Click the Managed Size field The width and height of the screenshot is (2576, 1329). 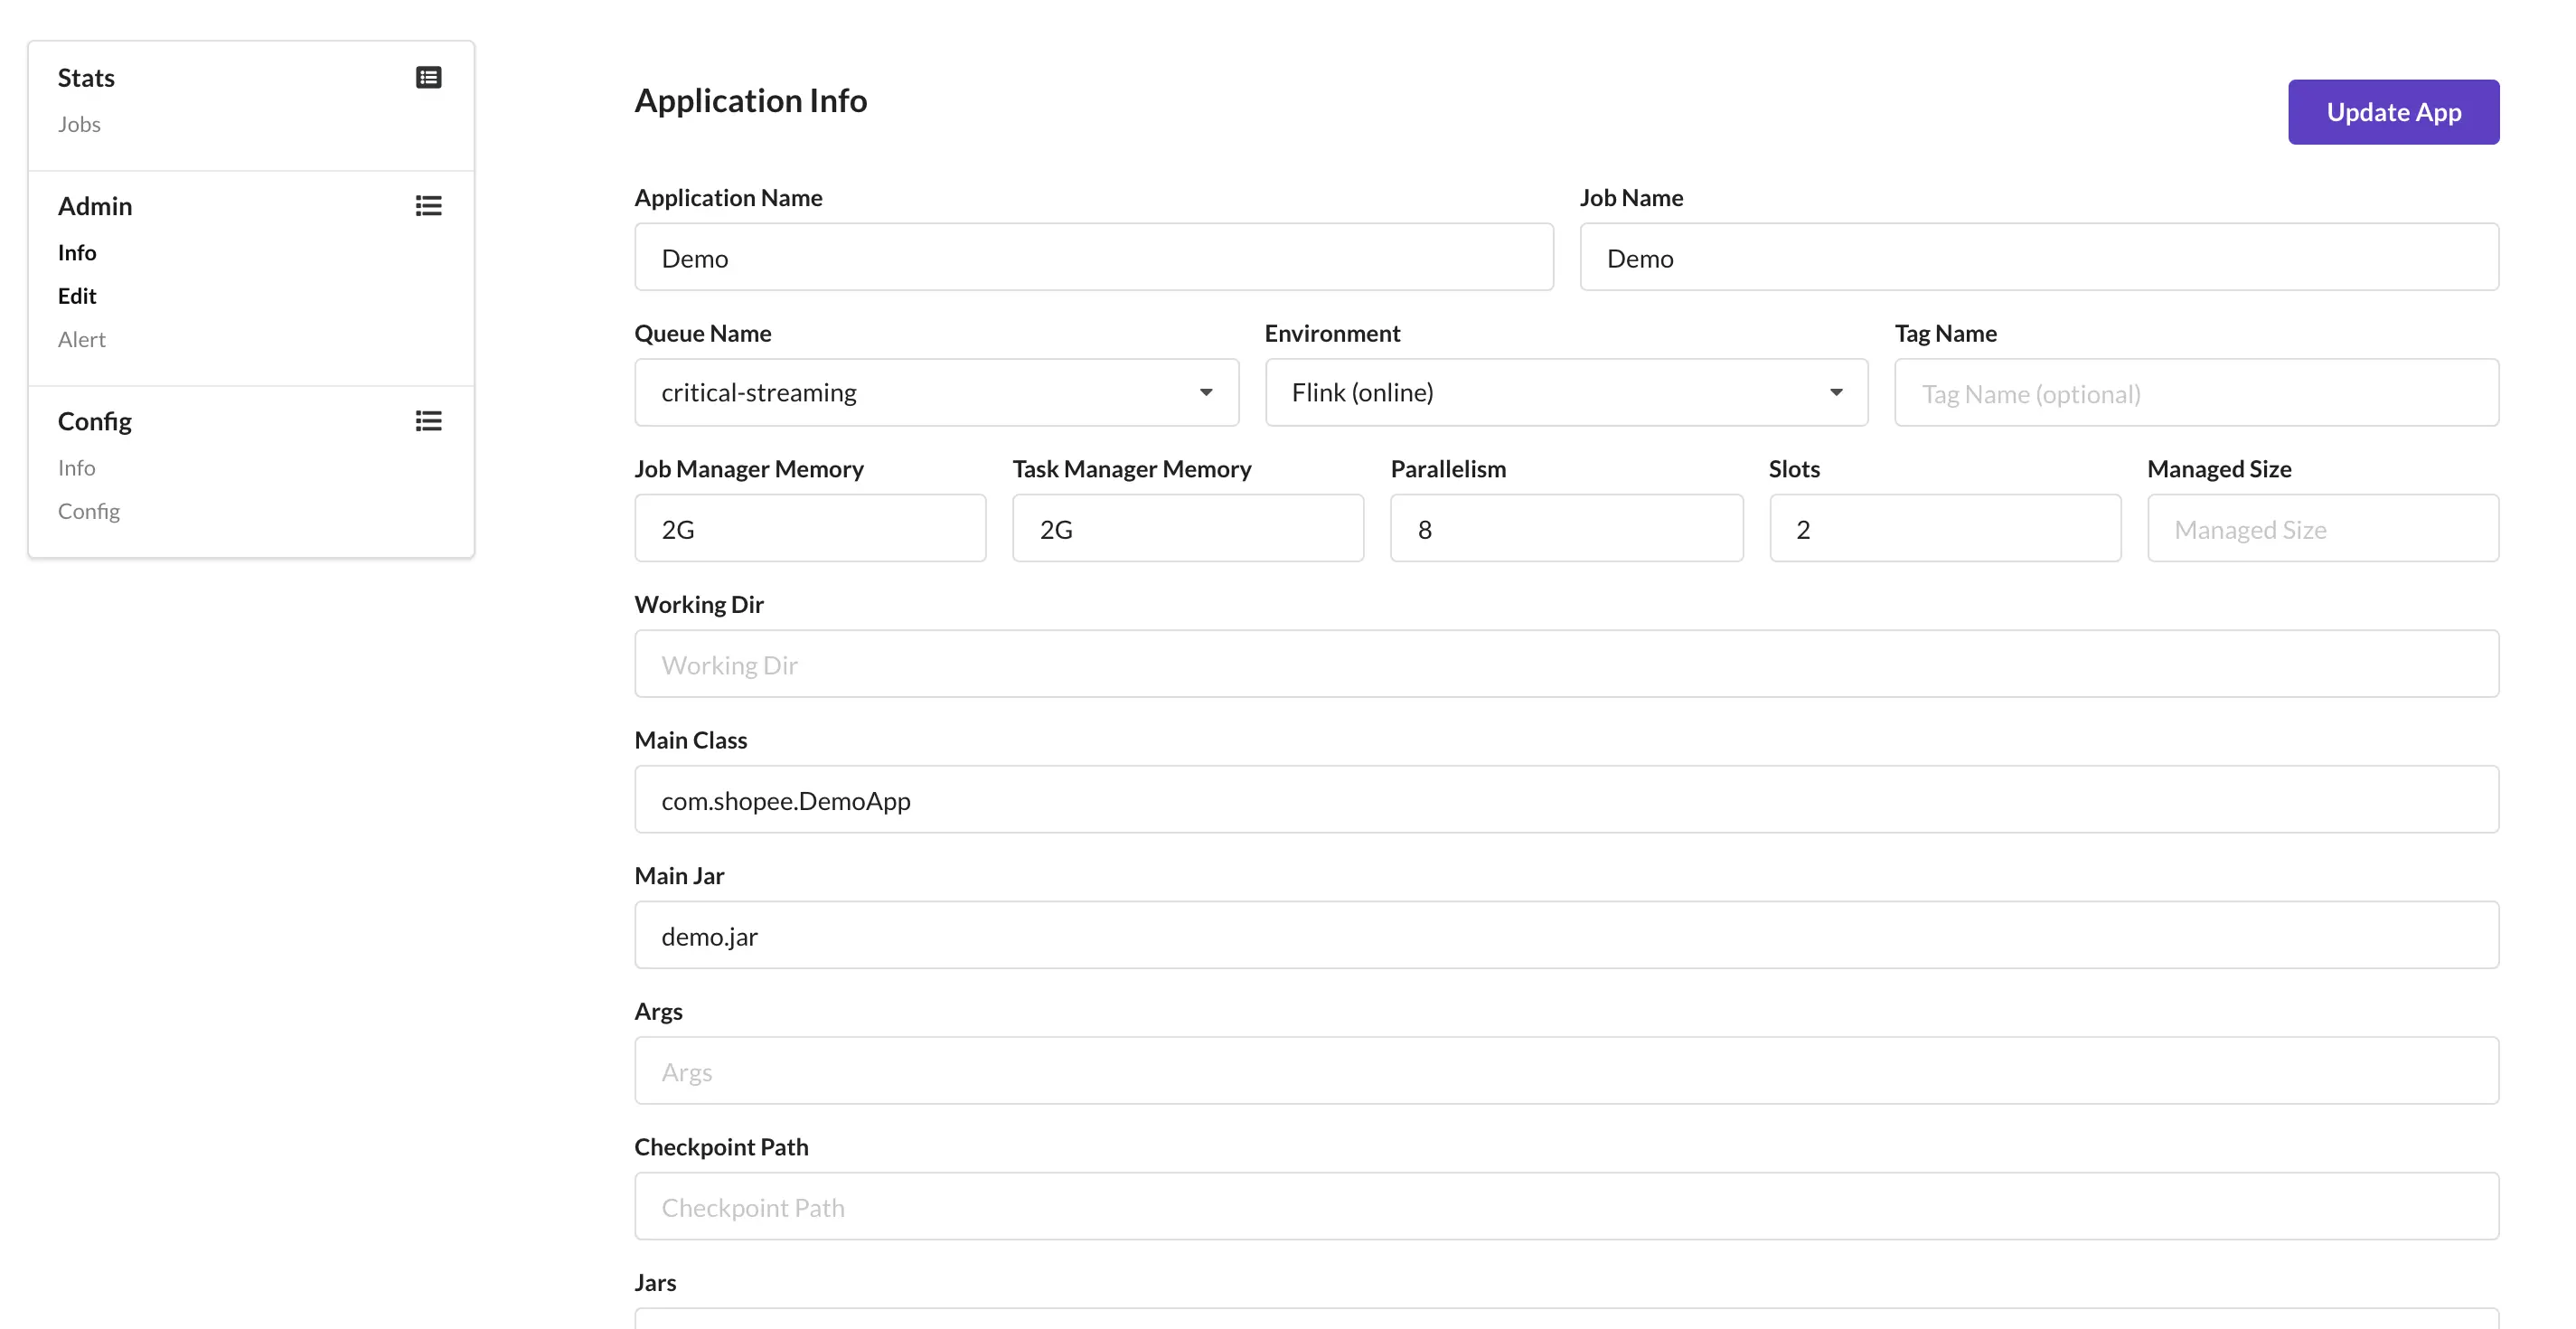tap(2323, 528)
